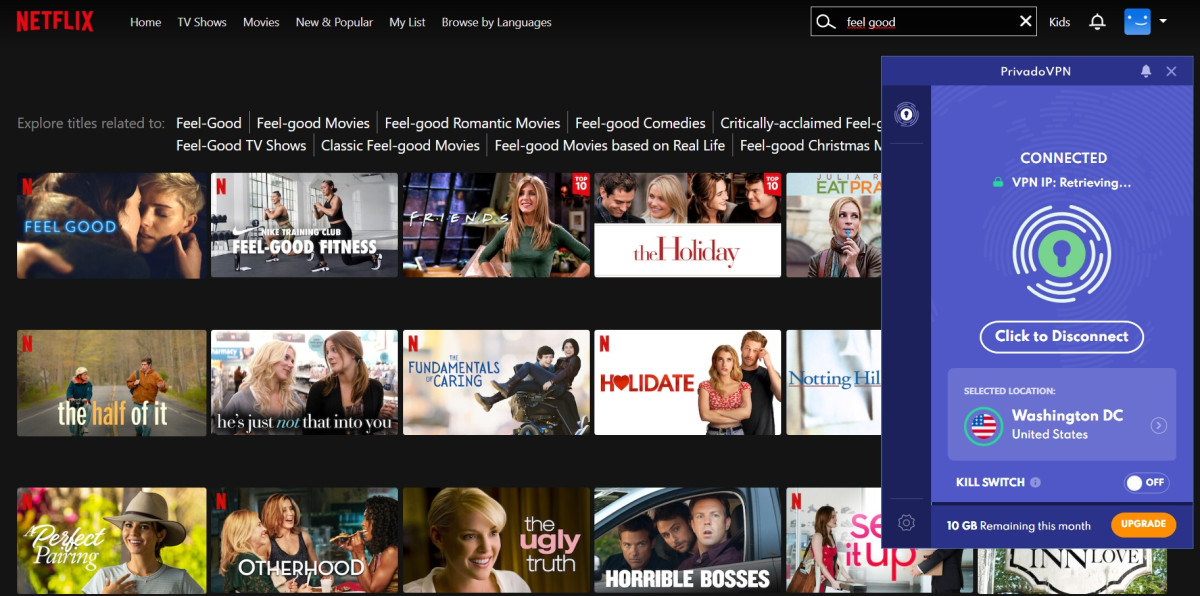Open Otherhood thumbnail

(304, 540)
